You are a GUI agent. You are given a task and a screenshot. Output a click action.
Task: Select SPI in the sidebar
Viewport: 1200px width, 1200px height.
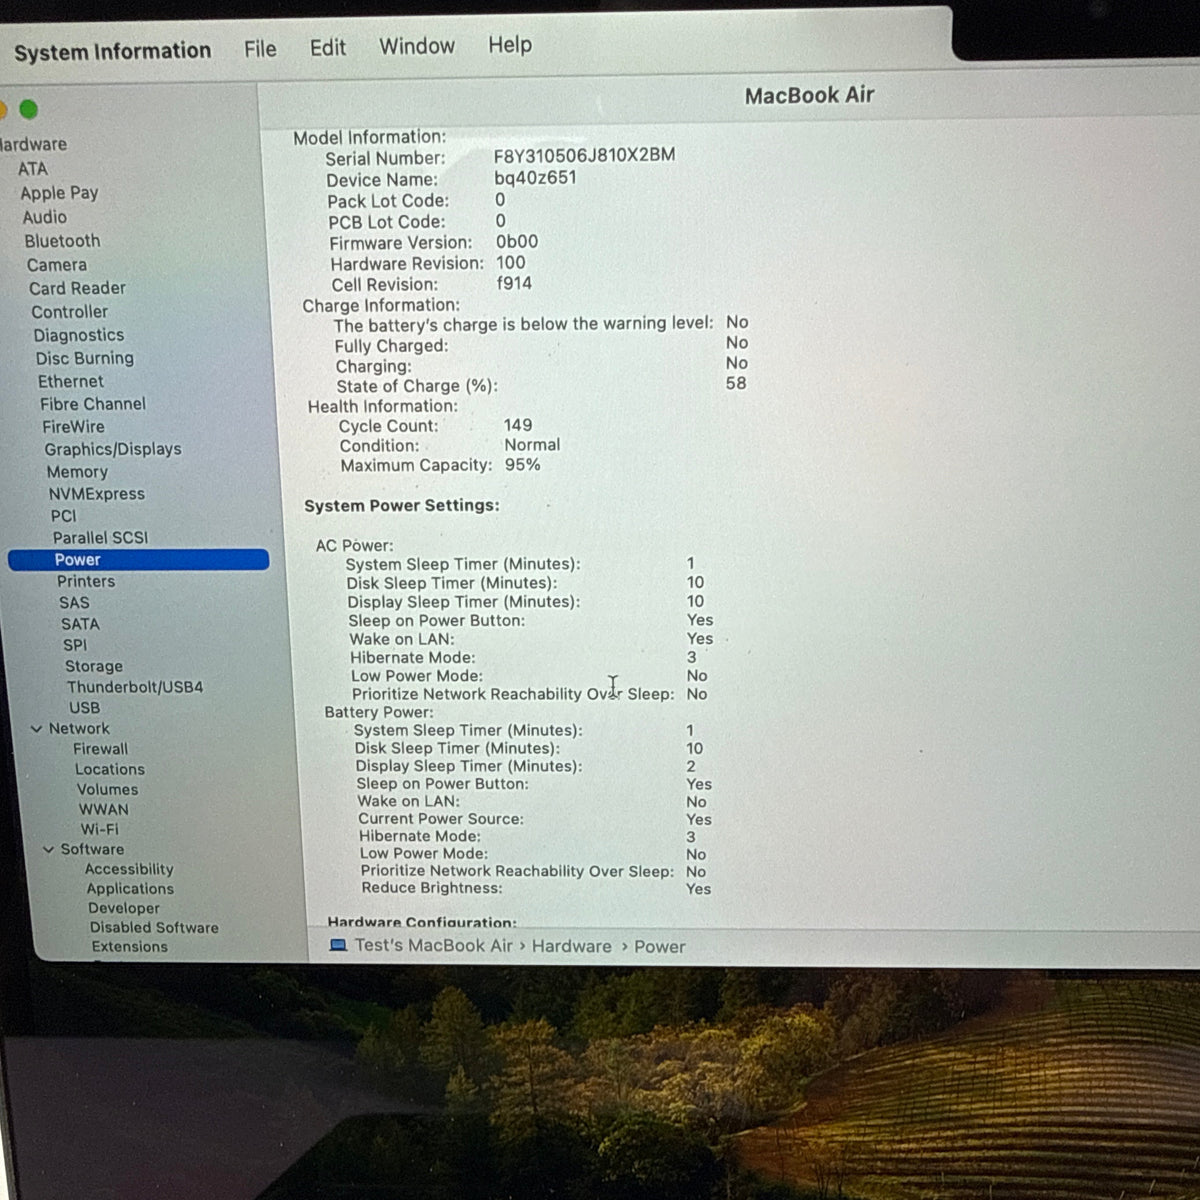[75, 645]
